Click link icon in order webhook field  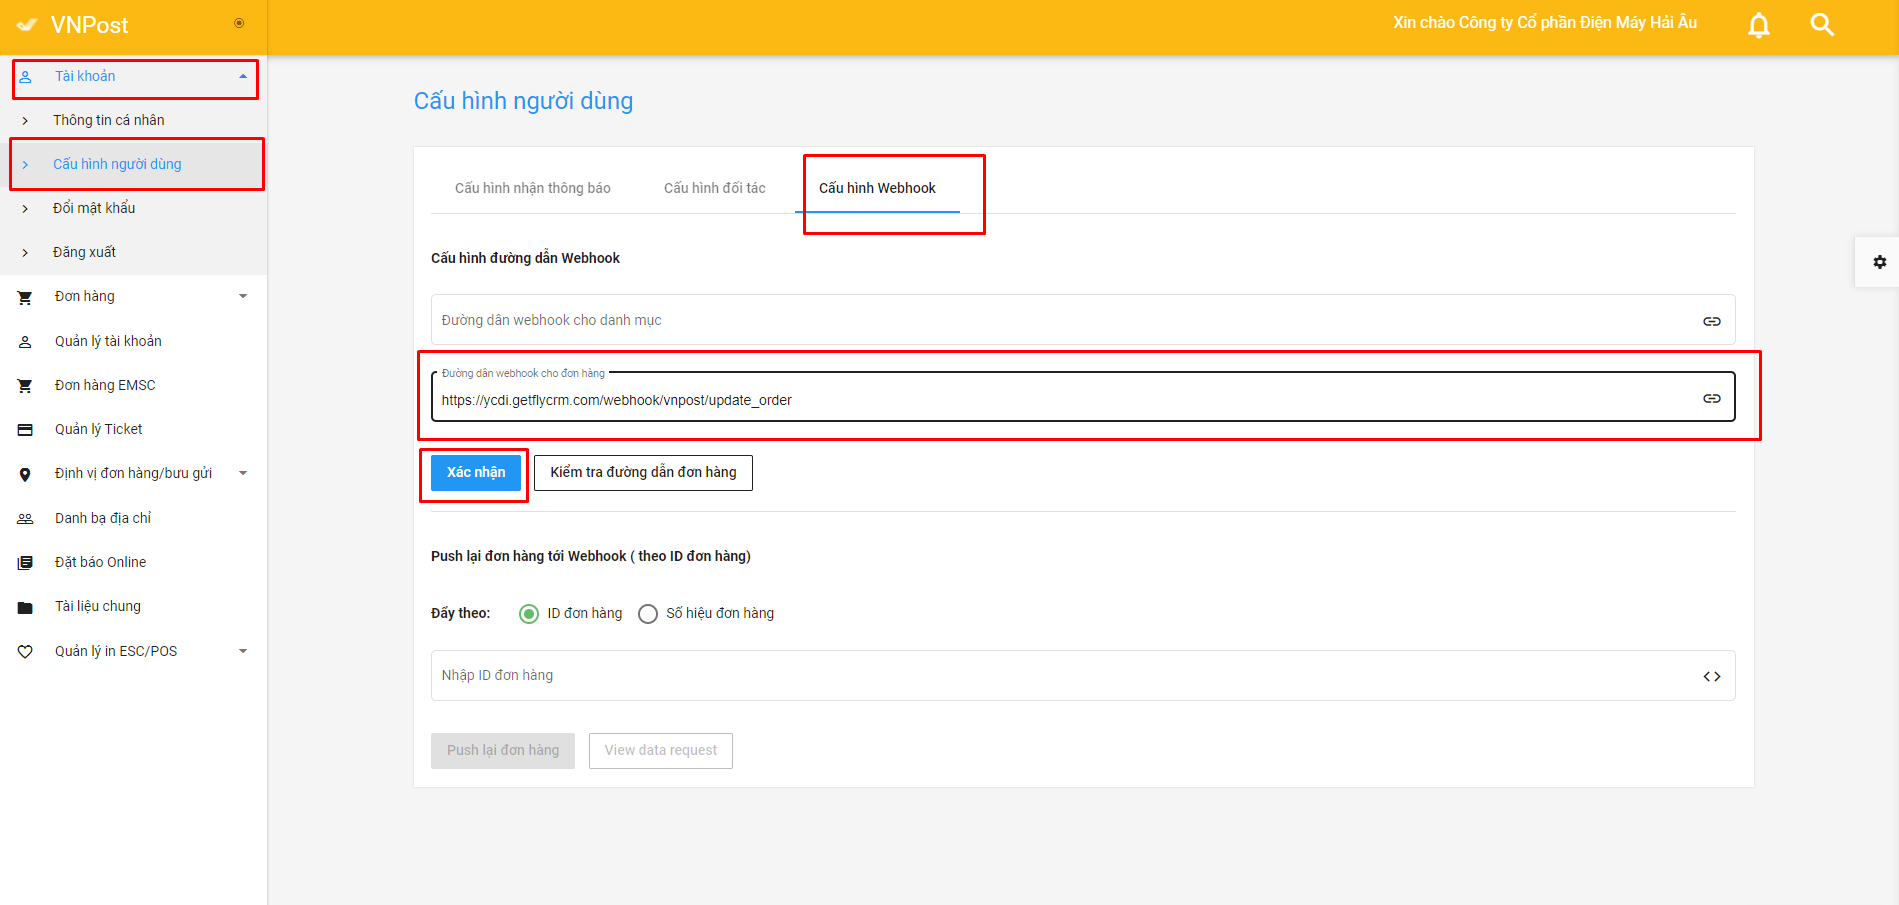[x=1711, y=398]
